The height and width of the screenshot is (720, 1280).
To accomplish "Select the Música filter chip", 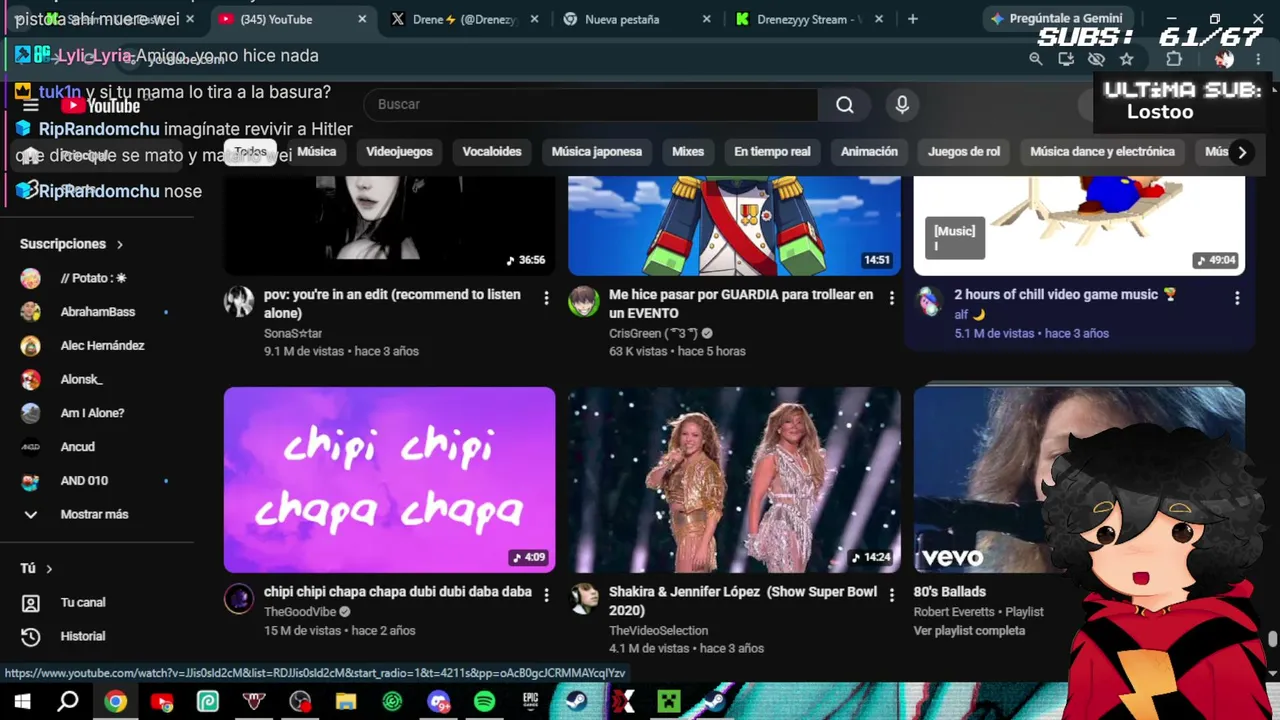I will (316, 151).
